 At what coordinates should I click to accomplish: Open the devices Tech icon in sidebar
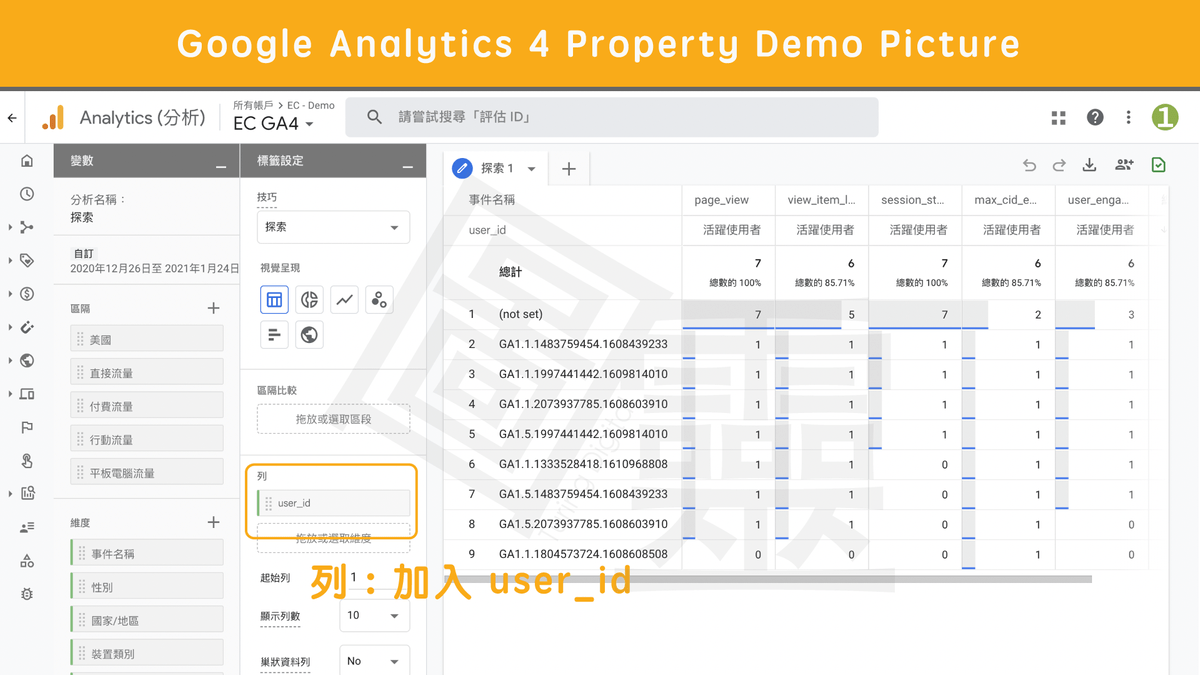(x=27, y=394)
